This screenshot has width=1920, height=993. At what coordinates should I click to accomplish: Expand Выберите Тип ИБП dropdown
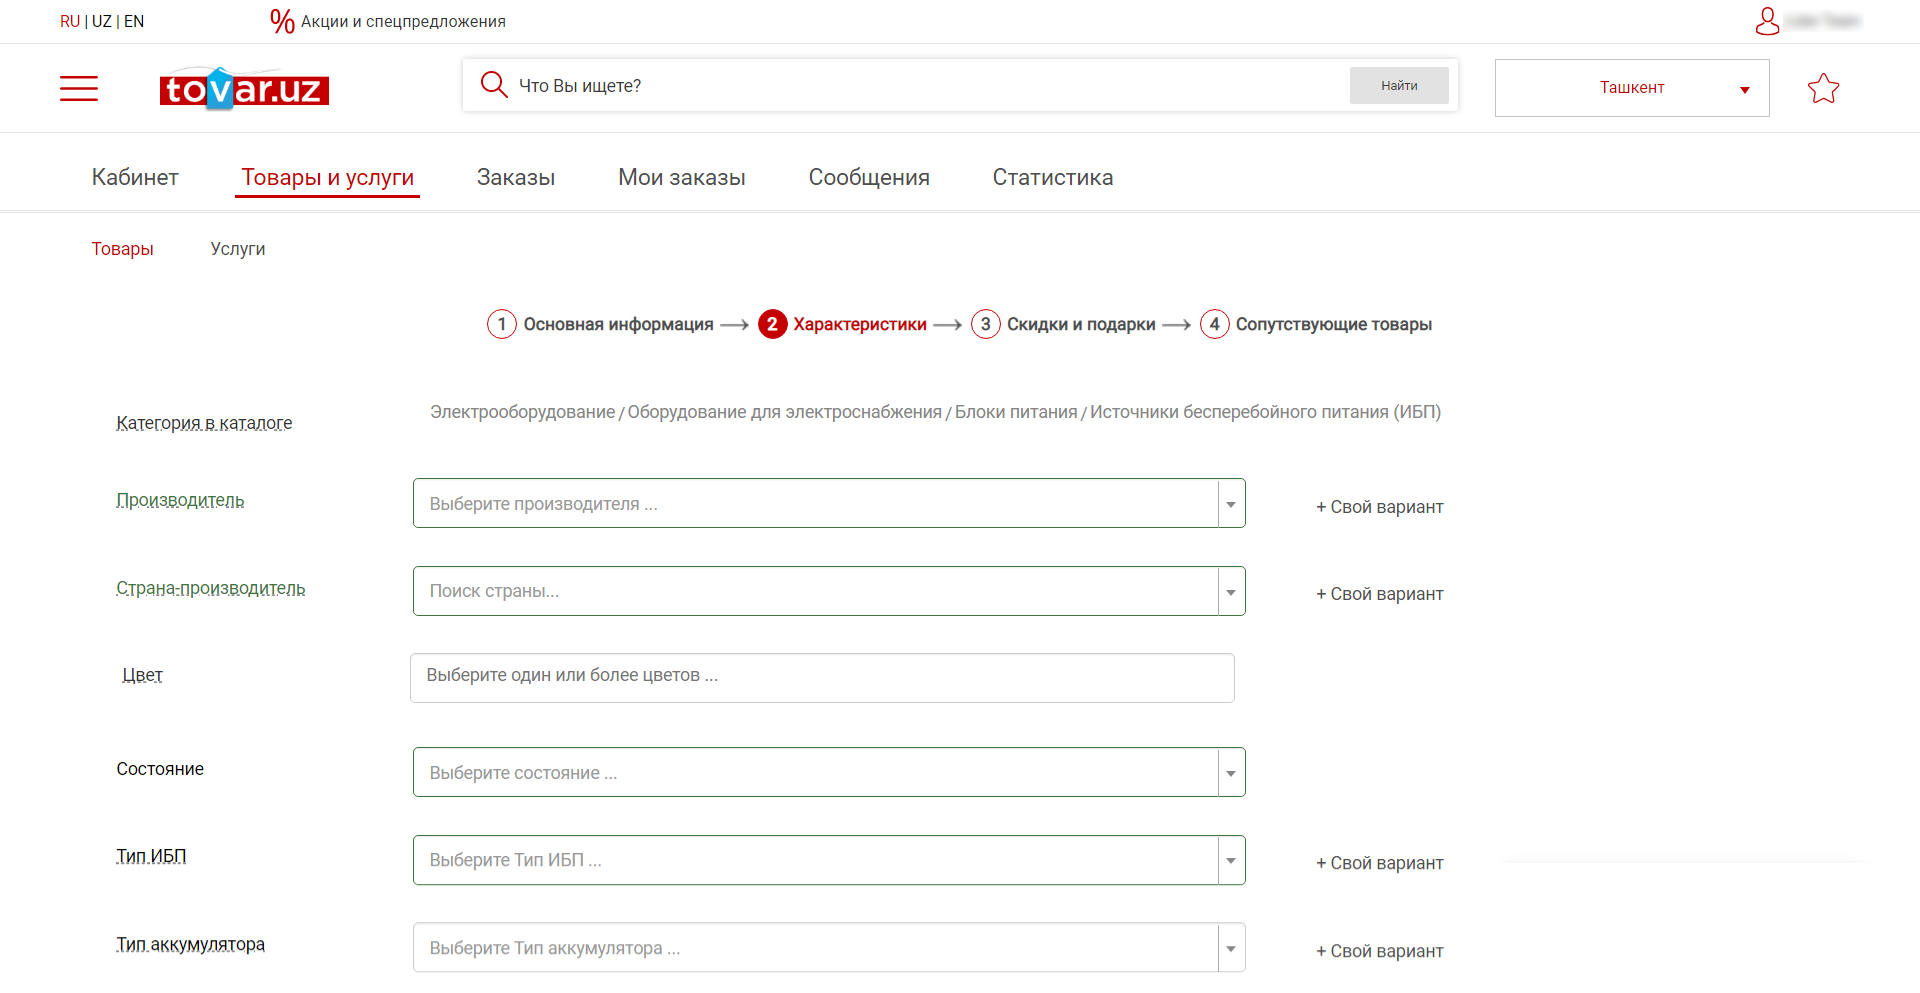[829, 860]
